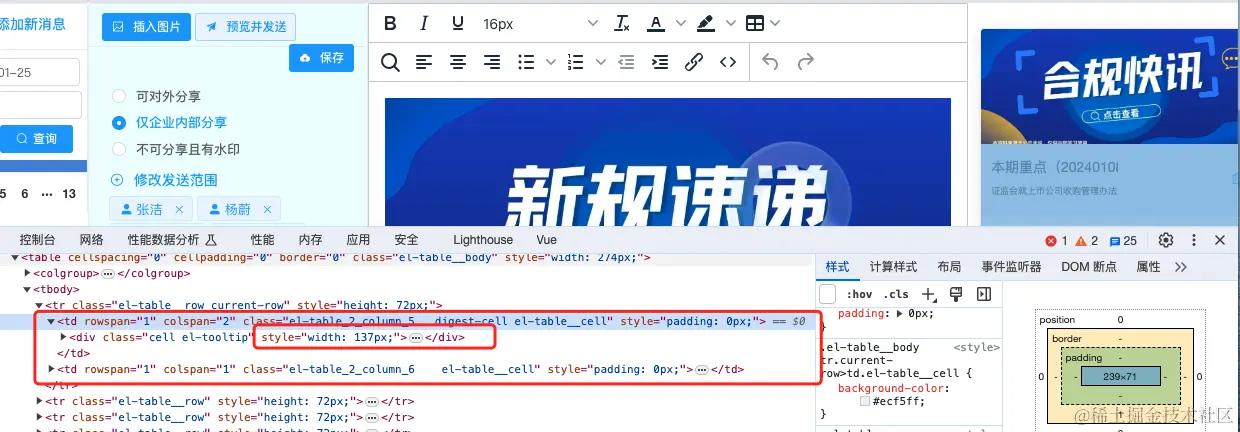Show more style tabs with the >> chevron

1181,267
